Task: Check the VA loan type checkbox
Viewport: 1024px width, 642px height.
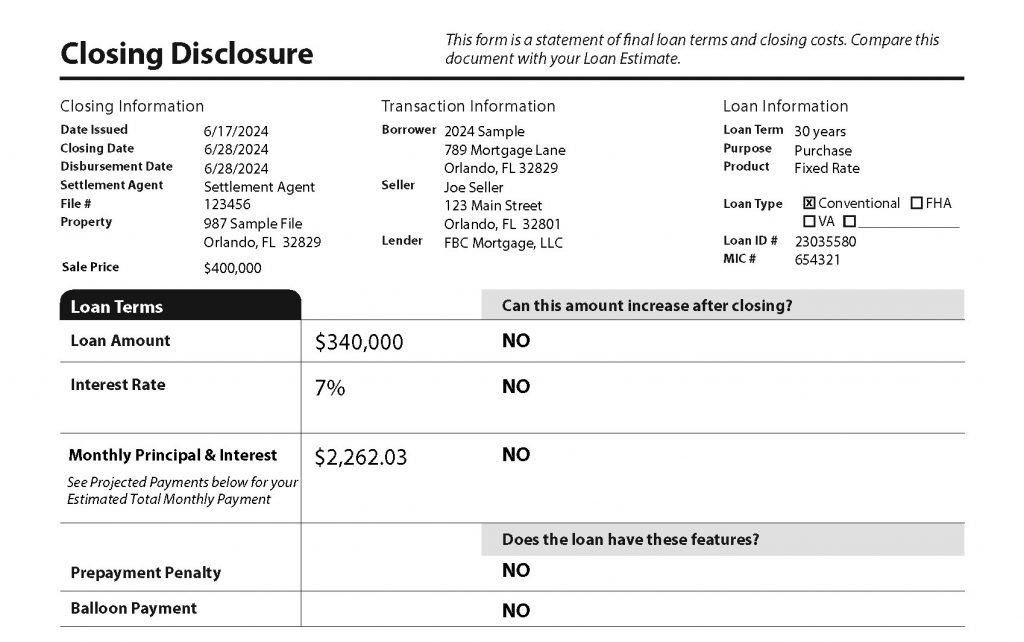Action: pos(810,221)
